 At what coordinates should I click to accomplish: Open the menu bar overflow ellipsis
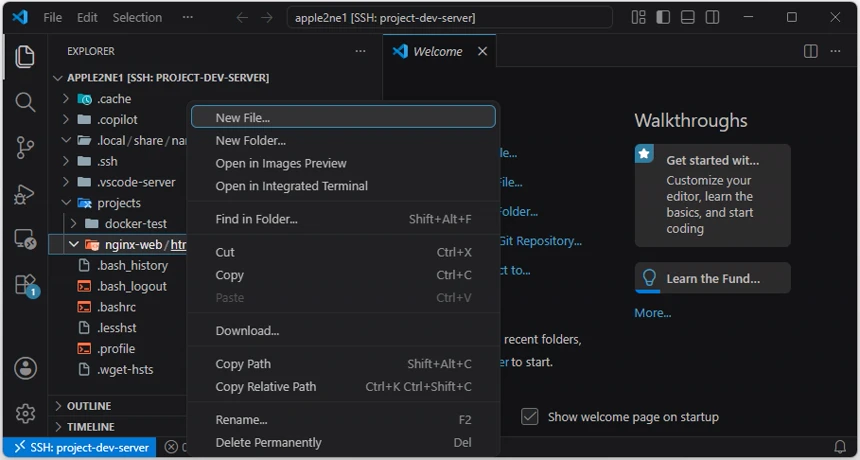click(188, 18)
